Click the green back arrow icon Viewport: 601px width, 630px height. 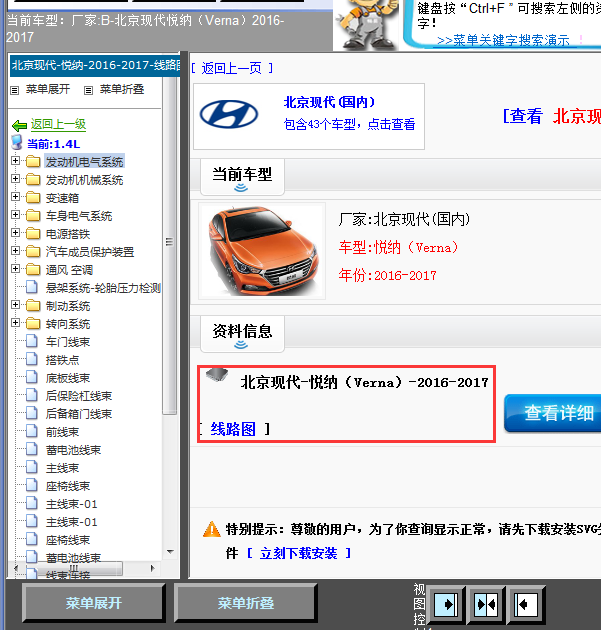point(19,126)
